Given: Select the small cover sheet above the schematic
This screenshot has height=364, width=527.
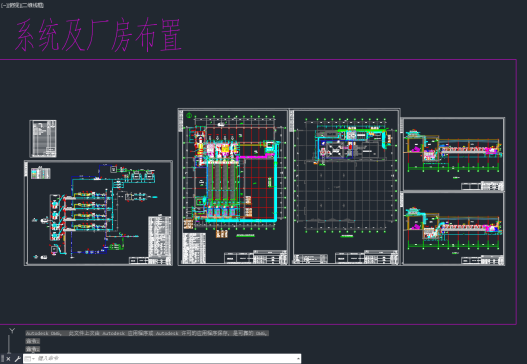Looking at the screenshot, I should tap(43, 138).
